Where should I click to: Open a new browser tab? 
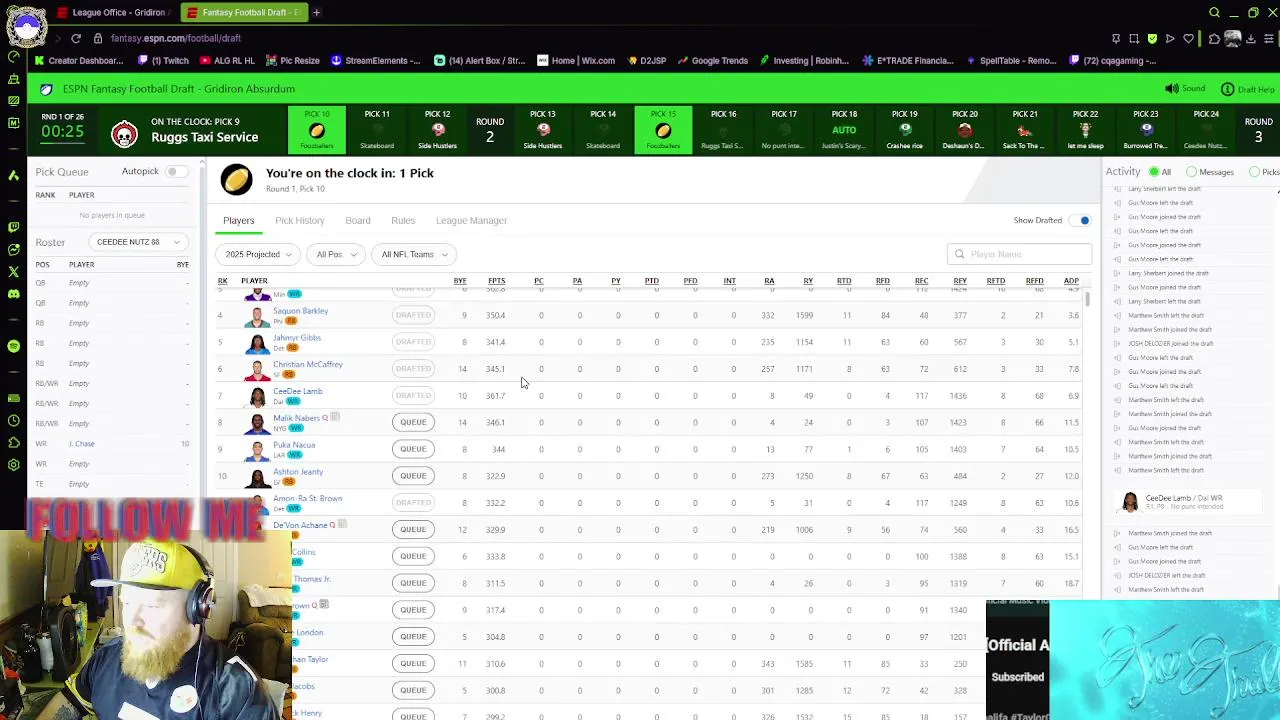click(316, 13)
